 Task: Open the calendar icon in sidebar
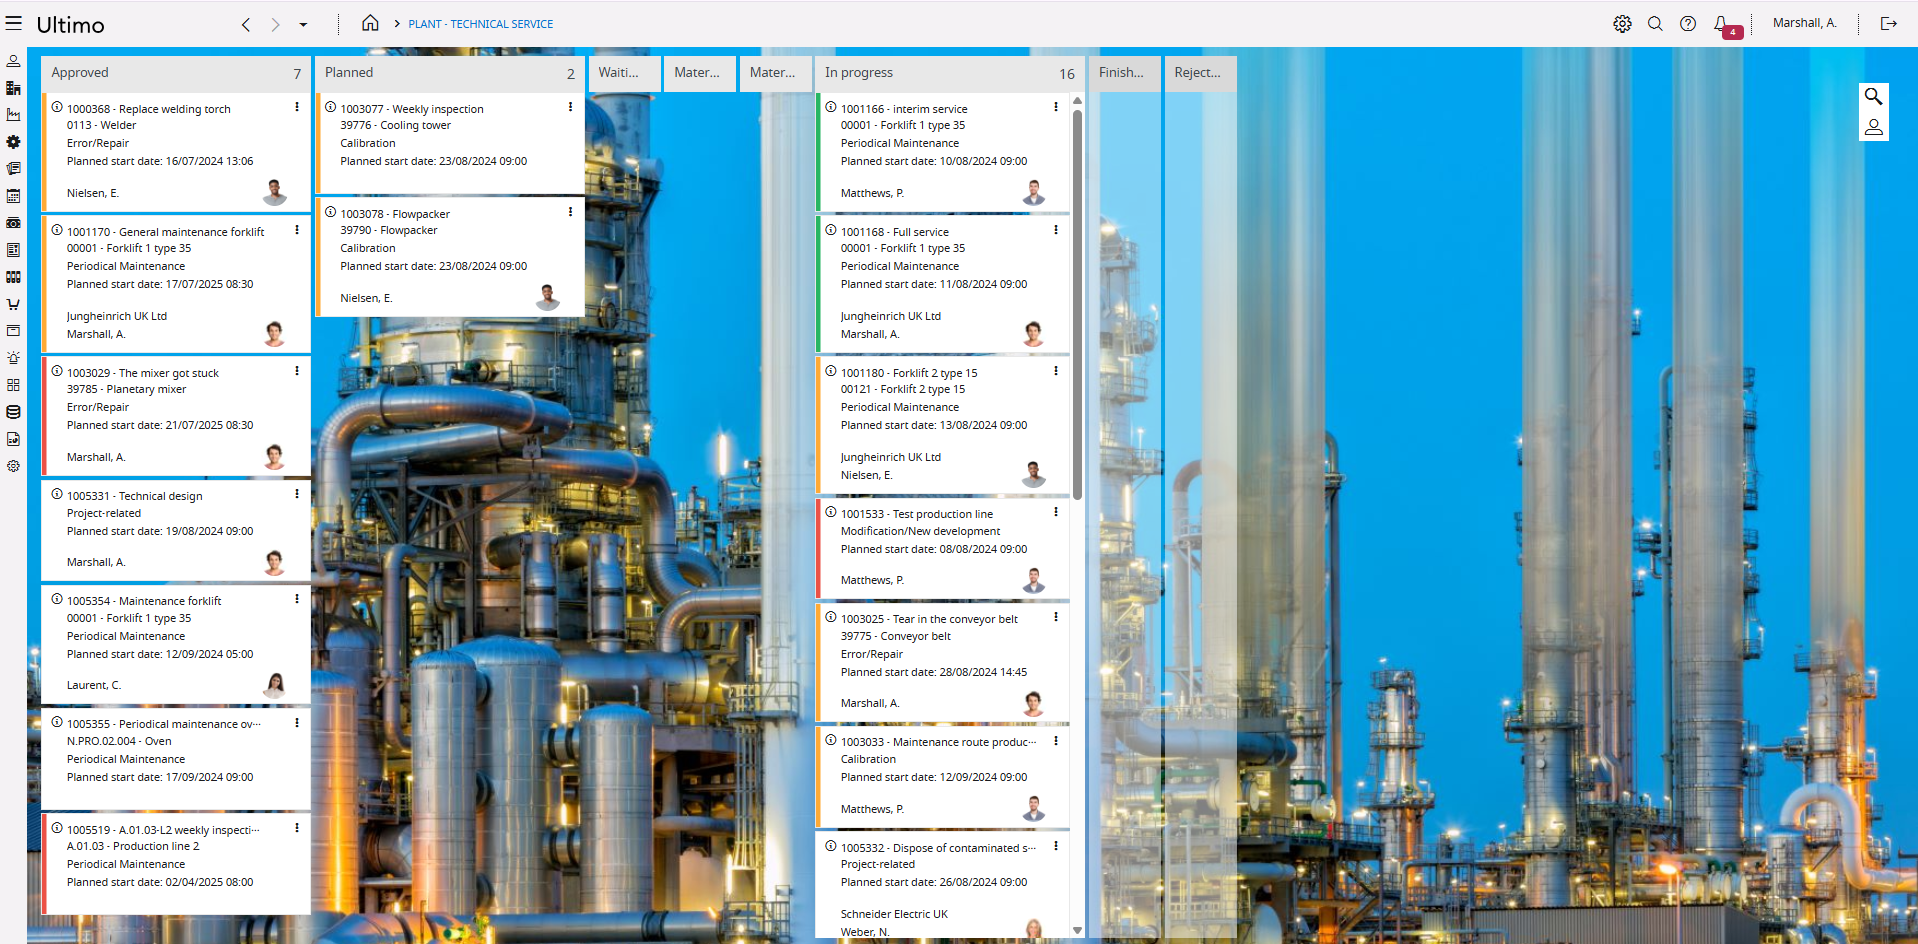(13, 196)
